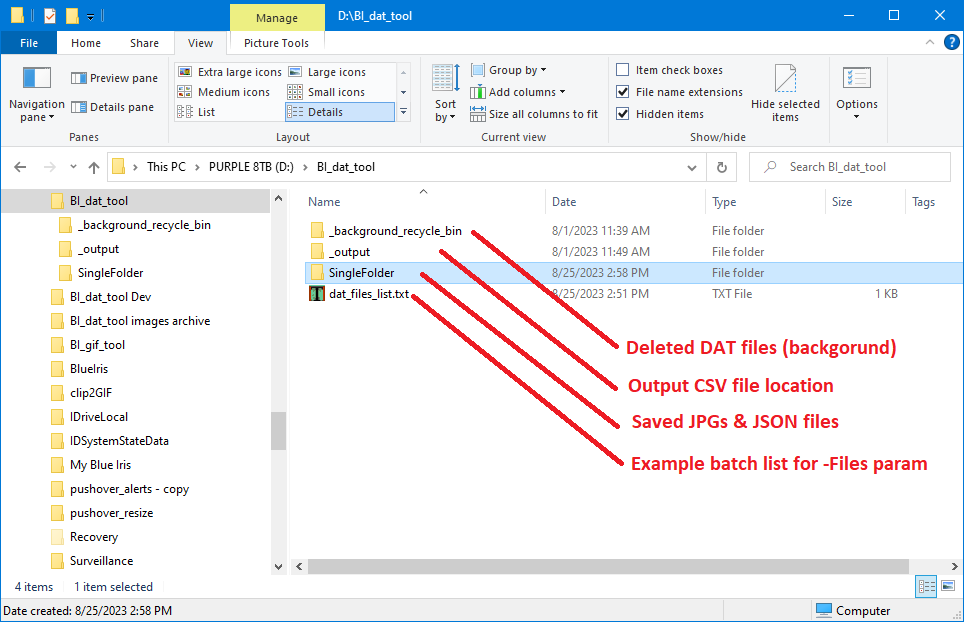Switch to the Home ribbon tab
Viewport: 964px width, 622px height.
click(x=85, y=43)
